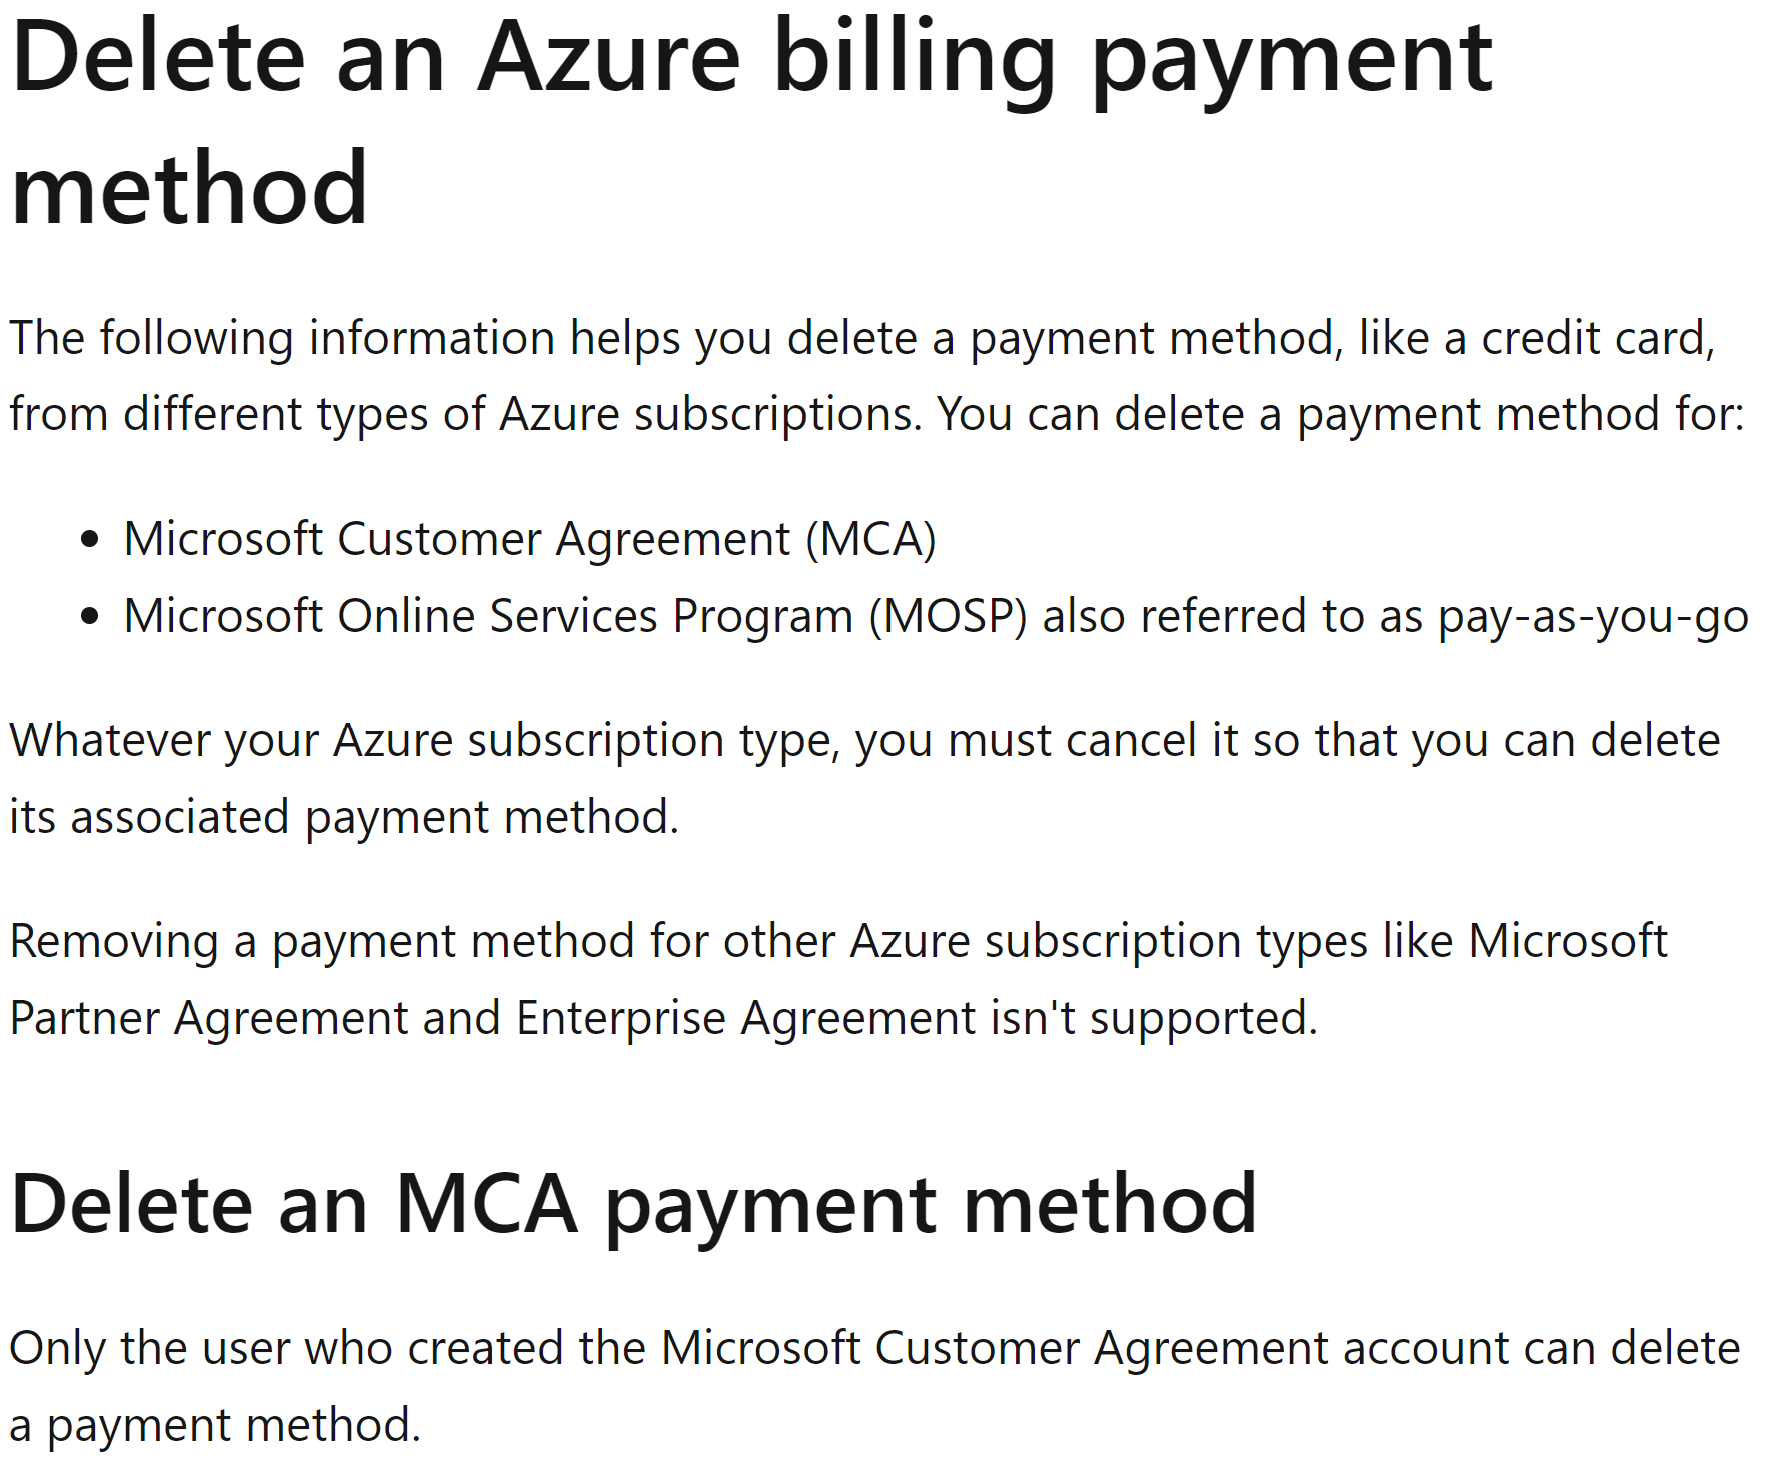The height and width of the screenshot is (1461, 1776).
Task: Click the words 'credit card' in the first paragraph
Action: 1595,339
